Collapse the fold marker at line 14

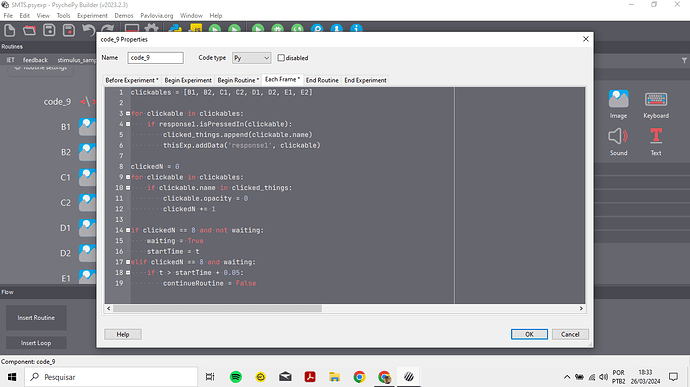128,230
